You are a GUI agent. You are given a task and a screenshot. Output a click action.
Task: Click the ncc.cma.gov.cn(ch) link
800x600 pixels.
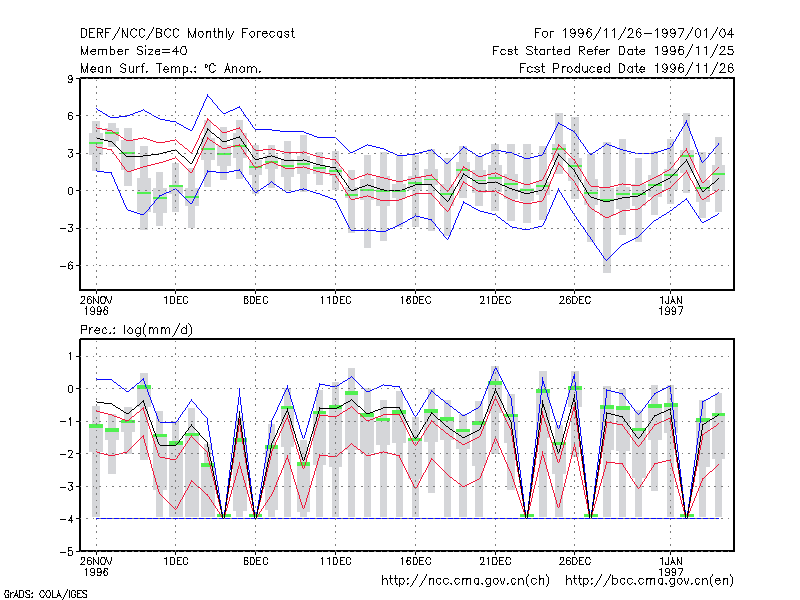tap(465, 581)
